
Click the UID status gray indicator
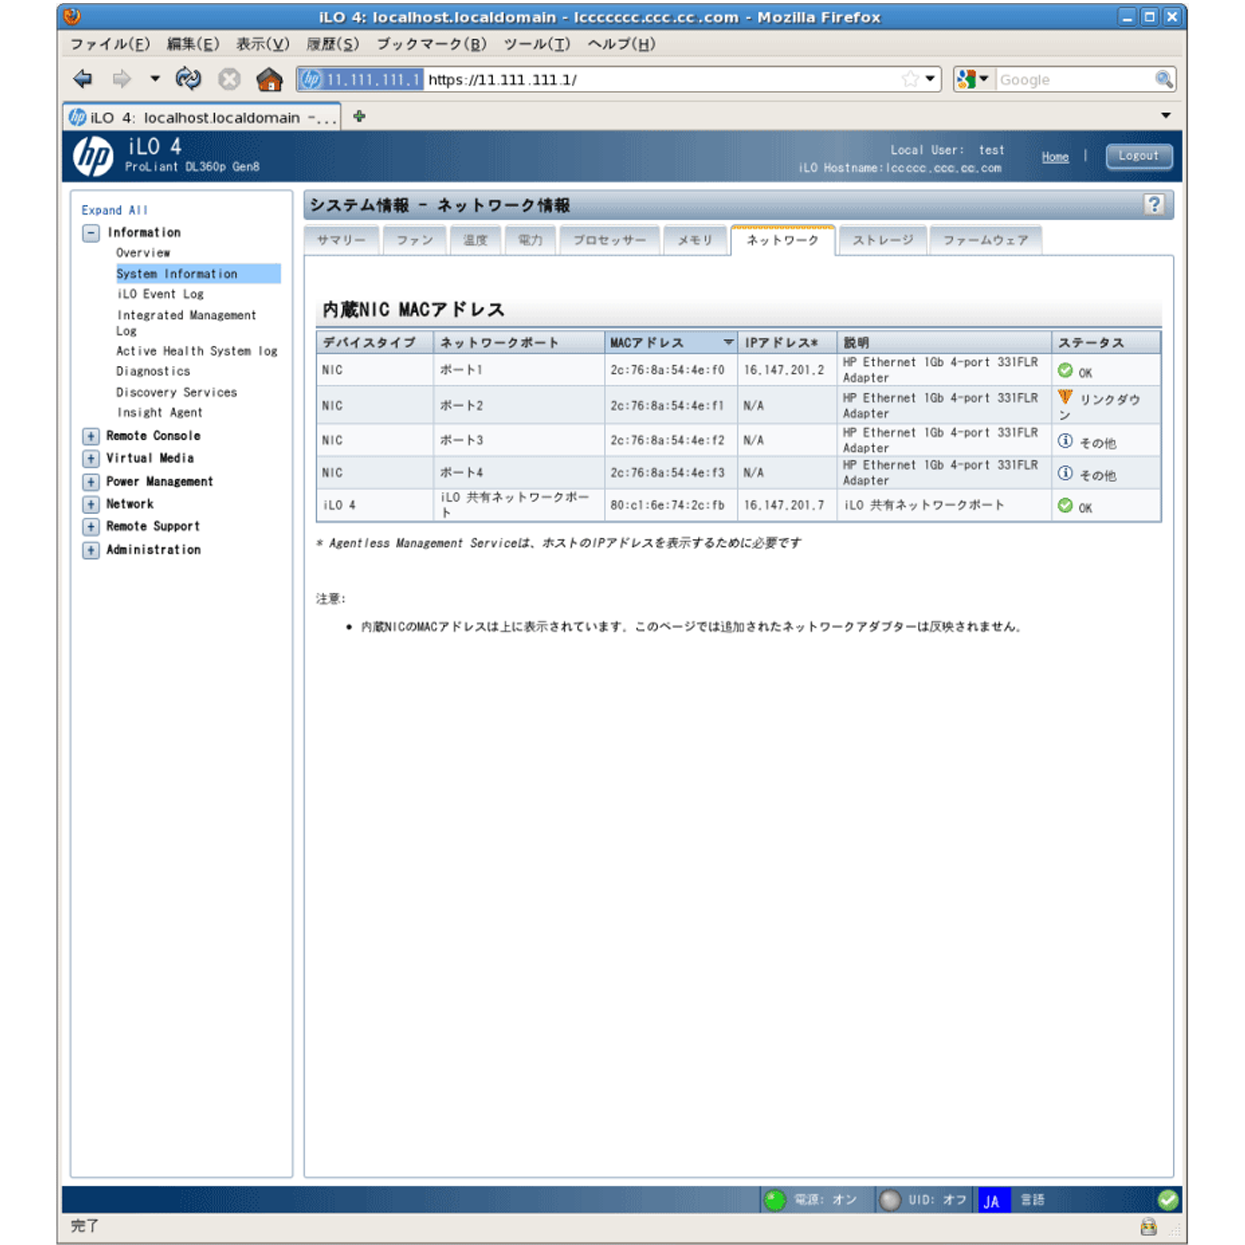pyautogui.click(x=890, y=1200)
